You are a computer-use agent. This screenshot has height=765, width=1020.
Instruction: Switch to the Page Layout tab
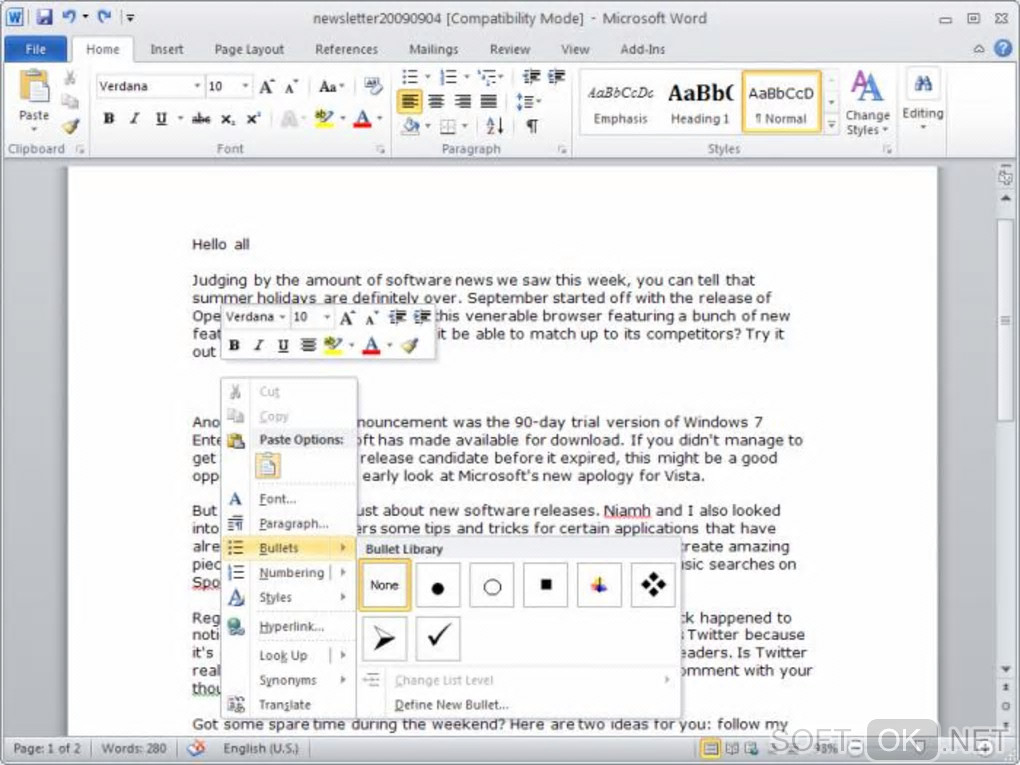[x=249, y=49]
